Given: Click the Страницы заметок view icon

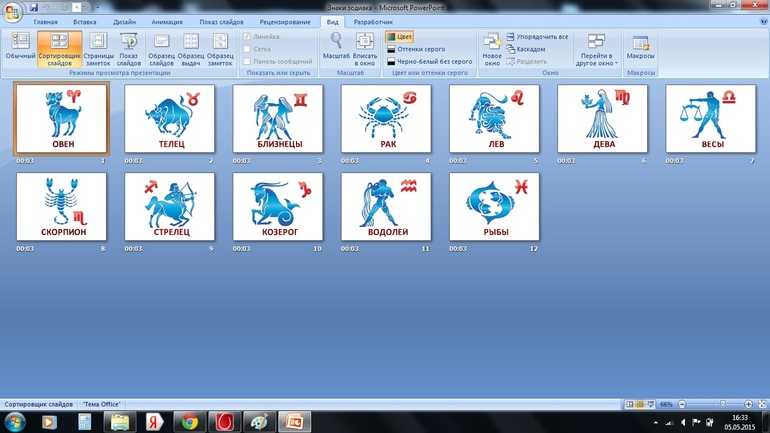Looking at the screenshot, I should click(x=98, y=47).
